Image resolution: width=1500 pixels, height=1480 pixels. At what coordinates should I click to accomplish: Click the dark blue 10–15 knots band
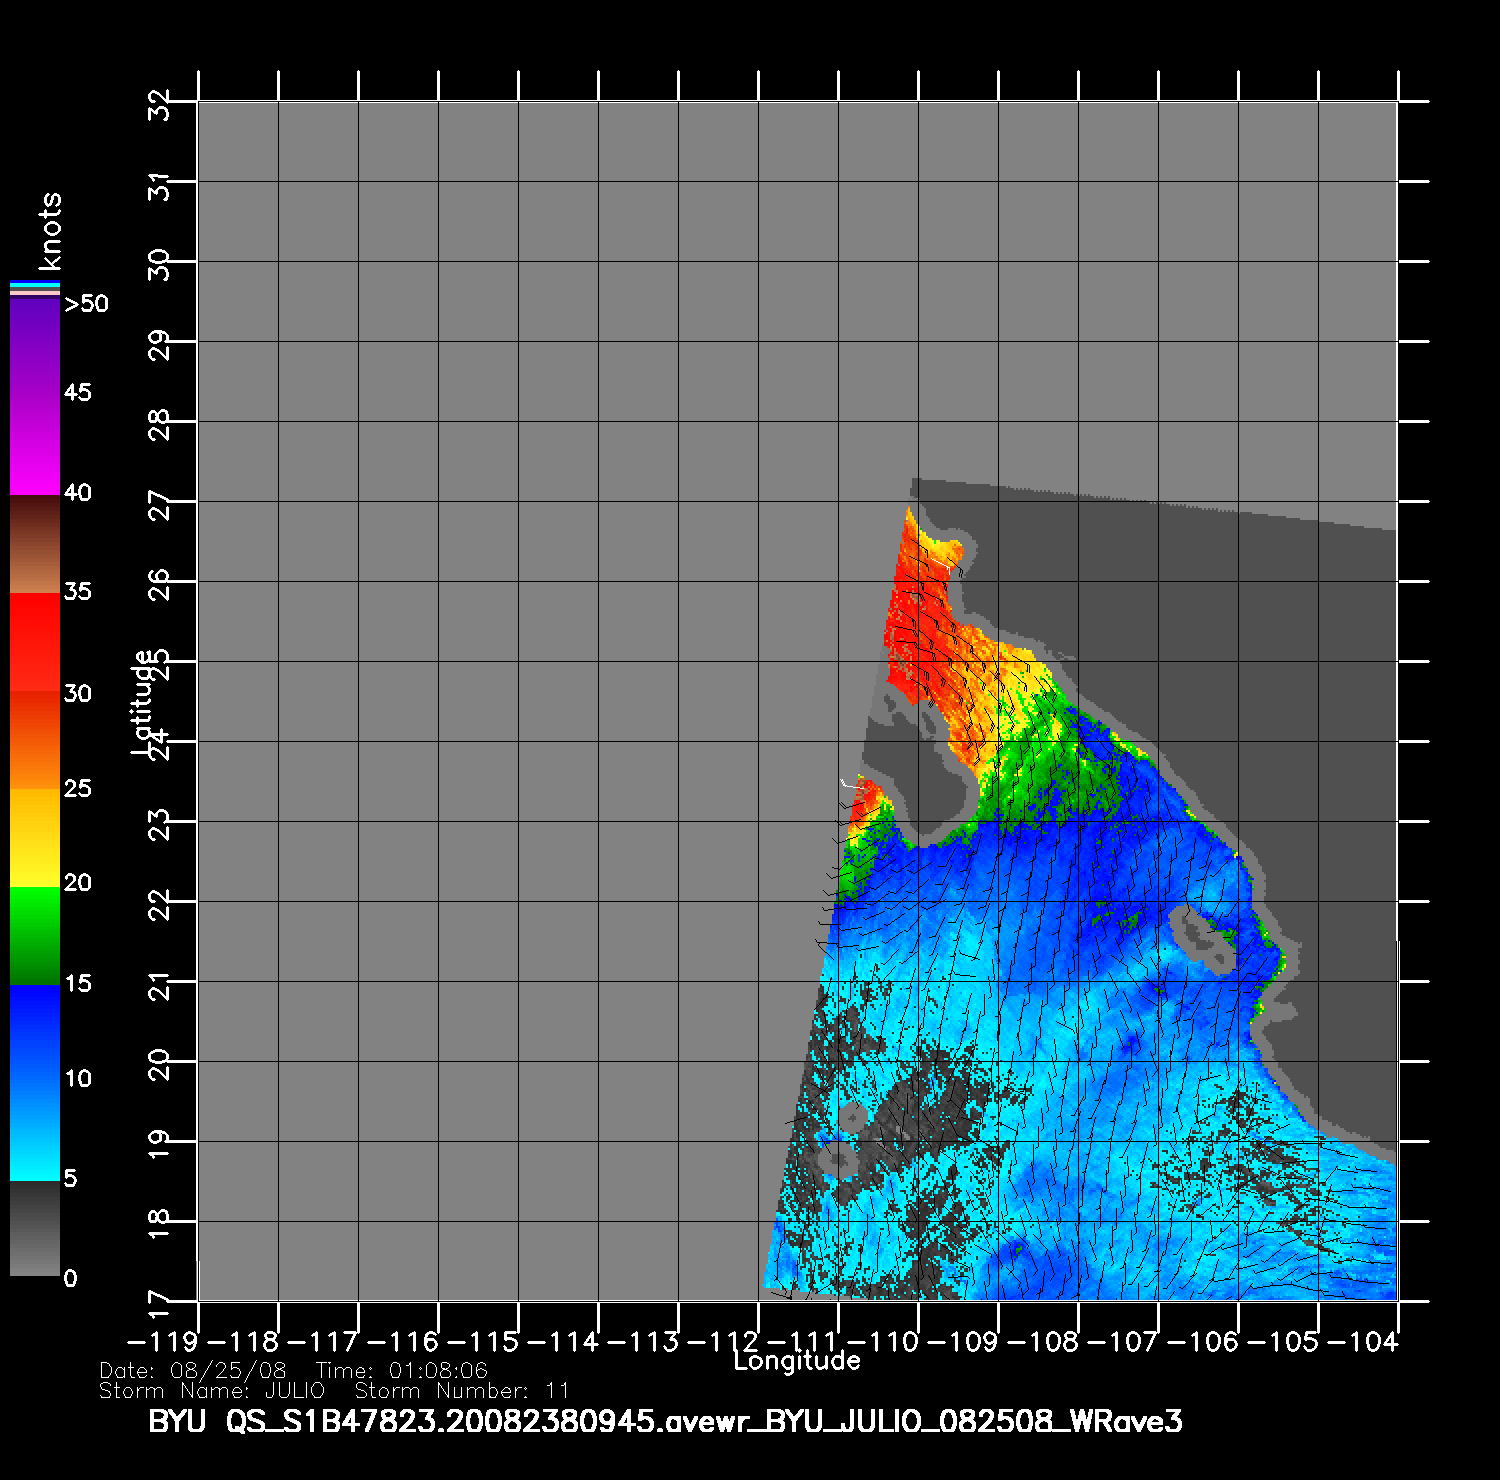pyautogui.click(x=34, y=1032)
